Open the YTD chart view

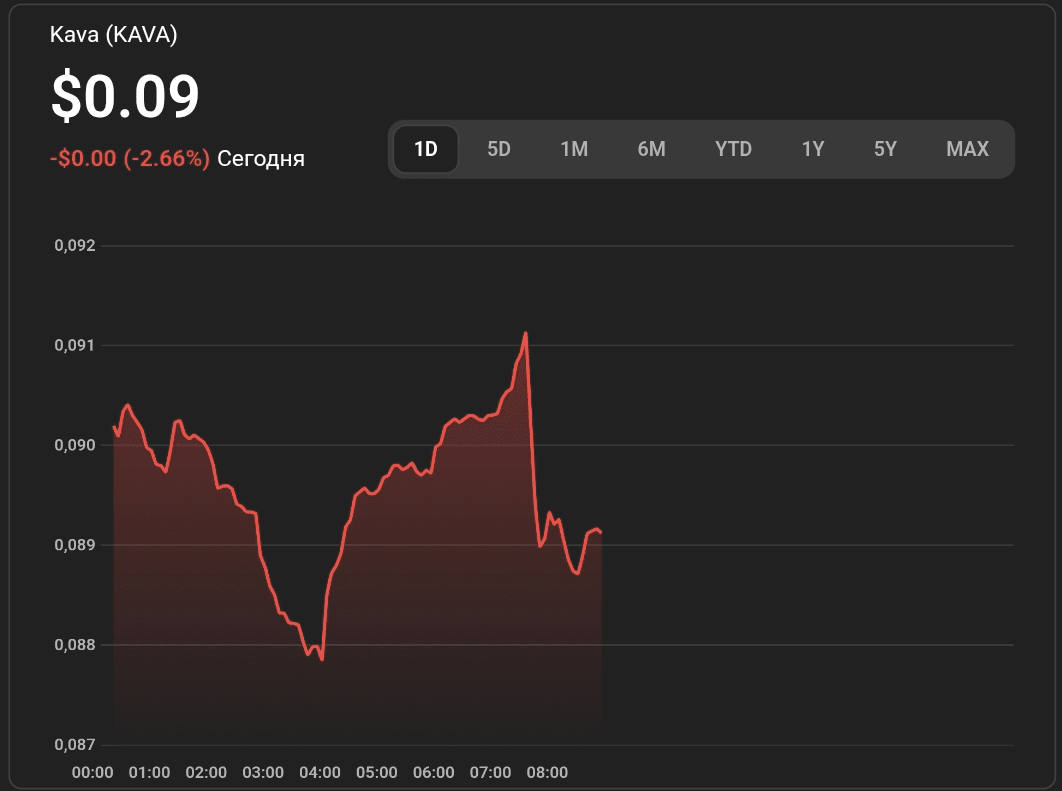coord(734,149)
